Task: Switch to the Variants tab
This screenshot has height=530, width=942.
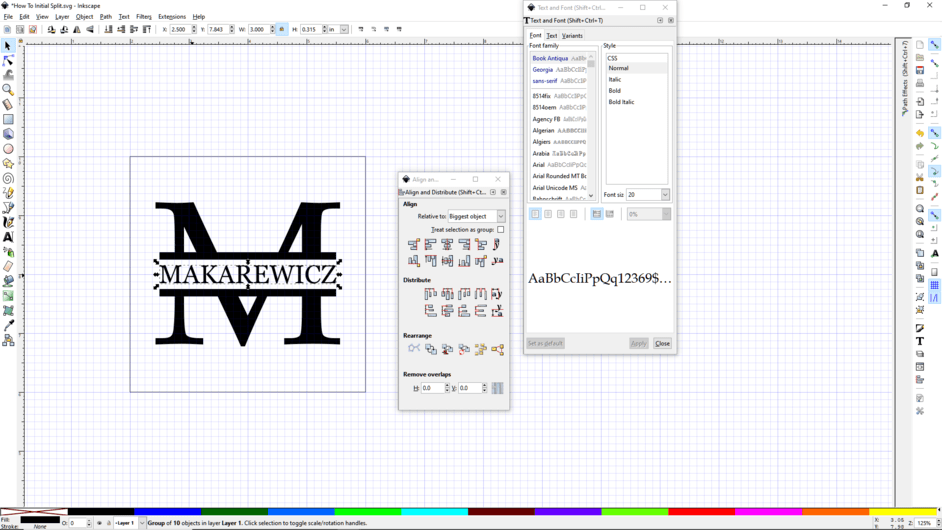Action: pyautogui.click(x=572, y=35)
